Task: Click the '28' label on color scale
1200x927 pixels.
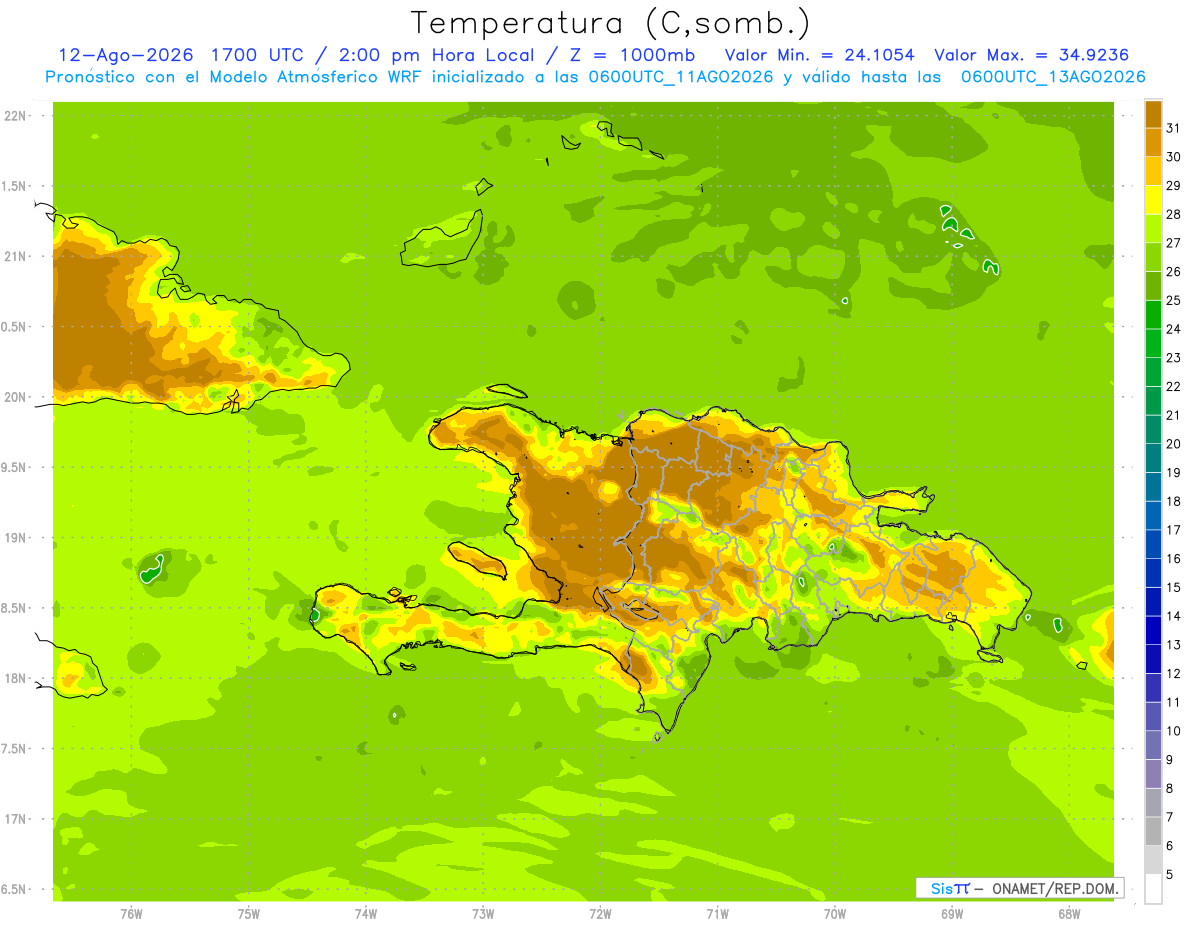Action: (x=1174, y=214)
